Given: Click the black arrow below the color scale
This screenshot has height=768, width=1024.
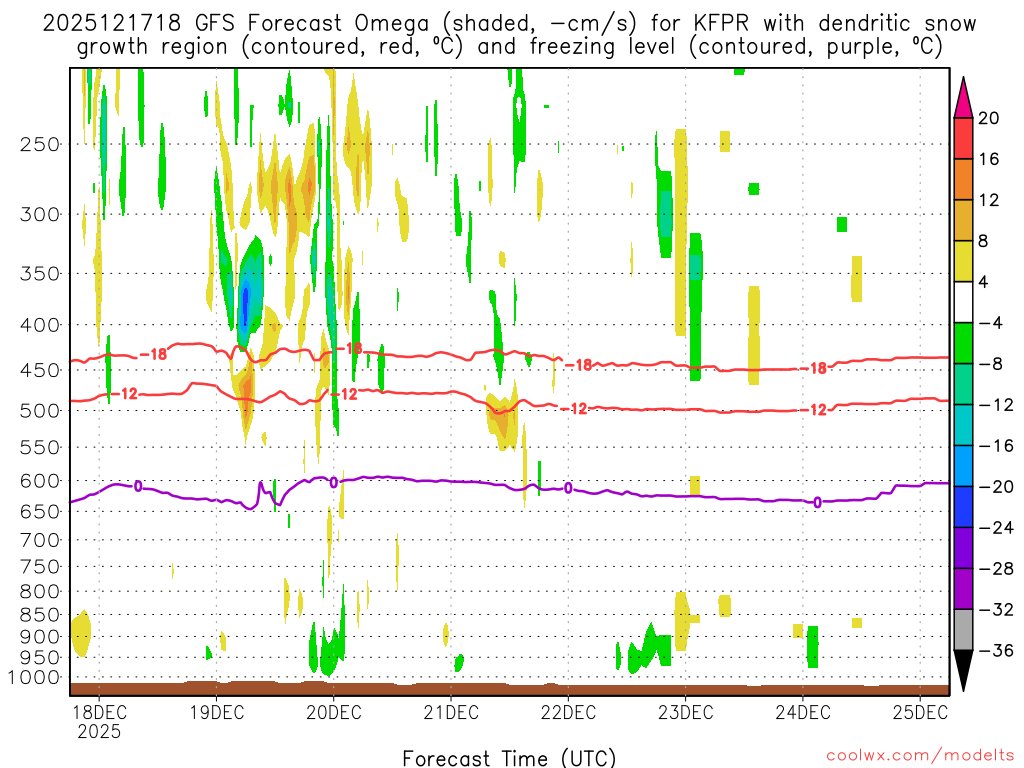Looking at the screenshot, I should point(963,671).
